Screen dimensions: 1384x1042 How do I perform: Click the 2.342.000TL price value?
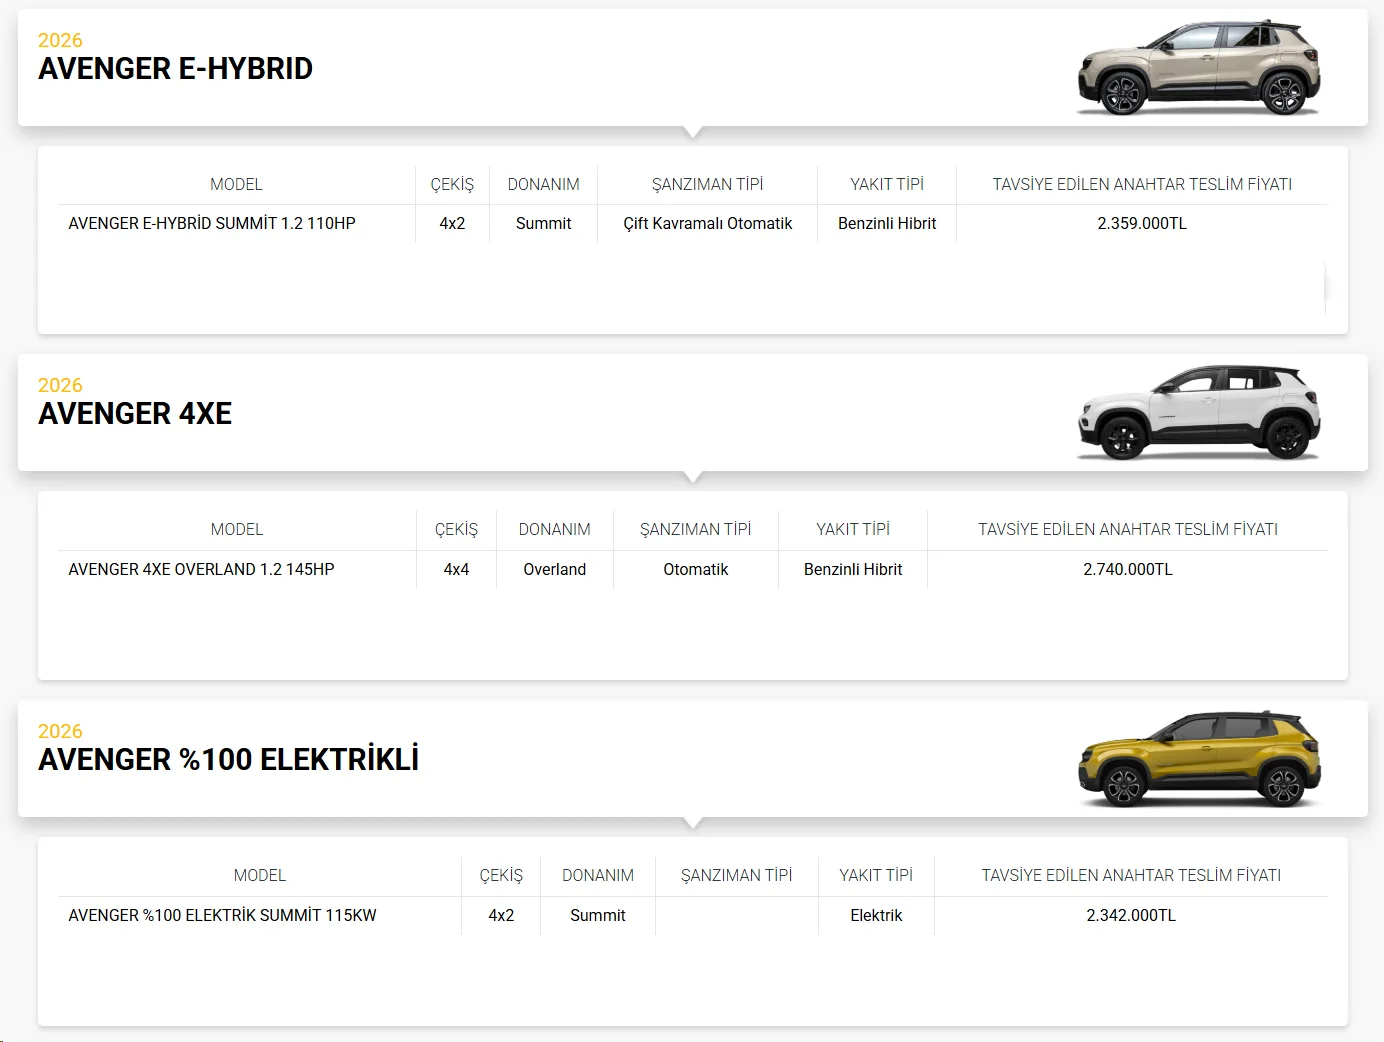tap(1131, 915)
